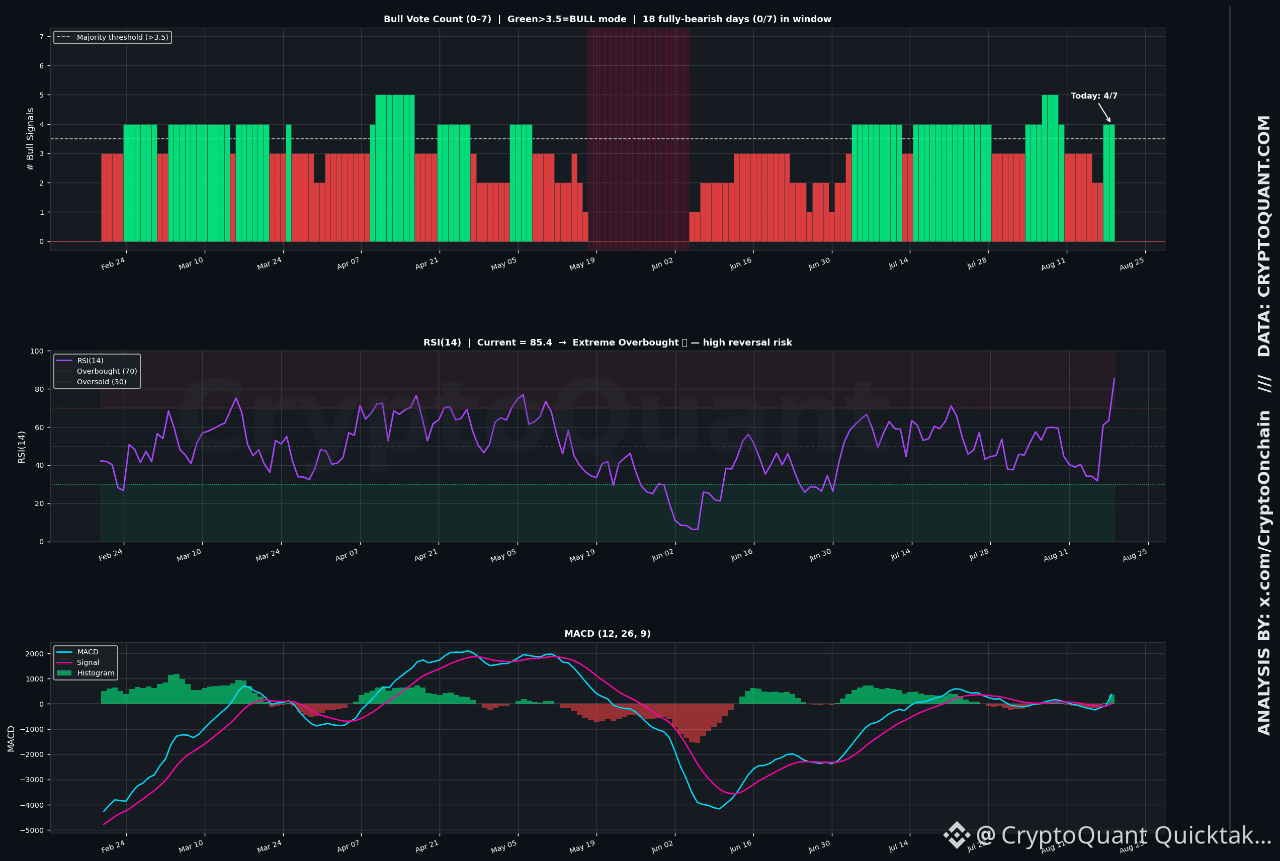Click the 'MACD (12, 26, 9)' chart title
Viewport: 1280px width, 861px height.
click(607, 634)
